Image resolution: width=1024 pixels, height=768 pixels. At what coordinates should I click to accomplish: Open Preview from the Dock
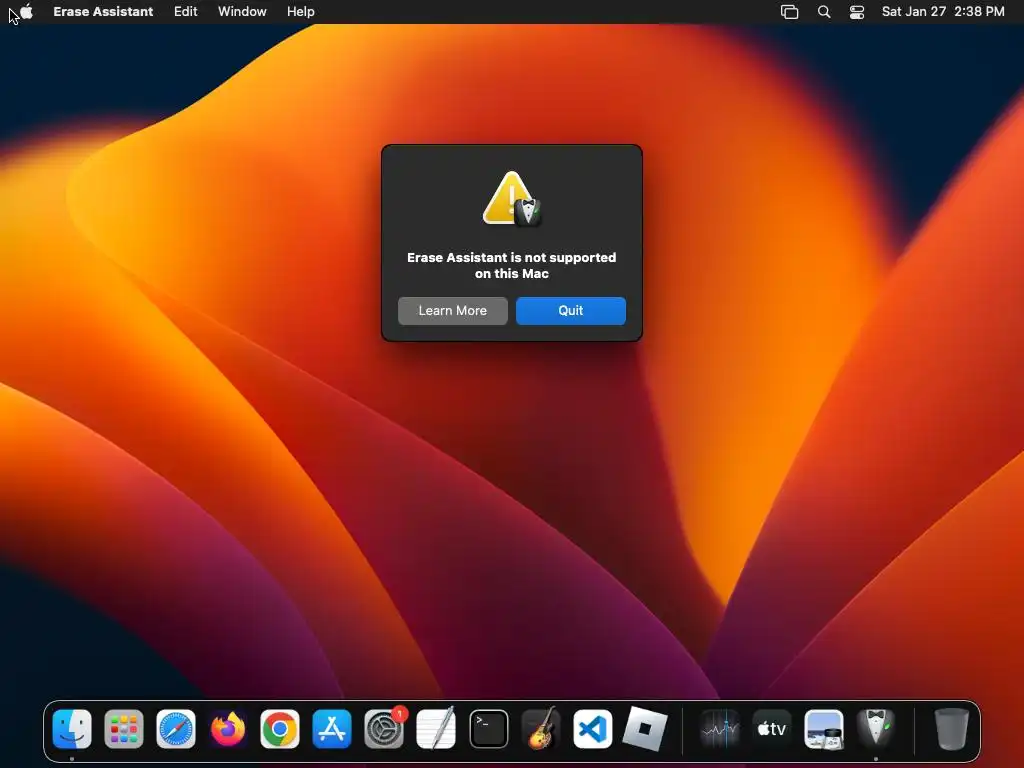click(824, 729)
